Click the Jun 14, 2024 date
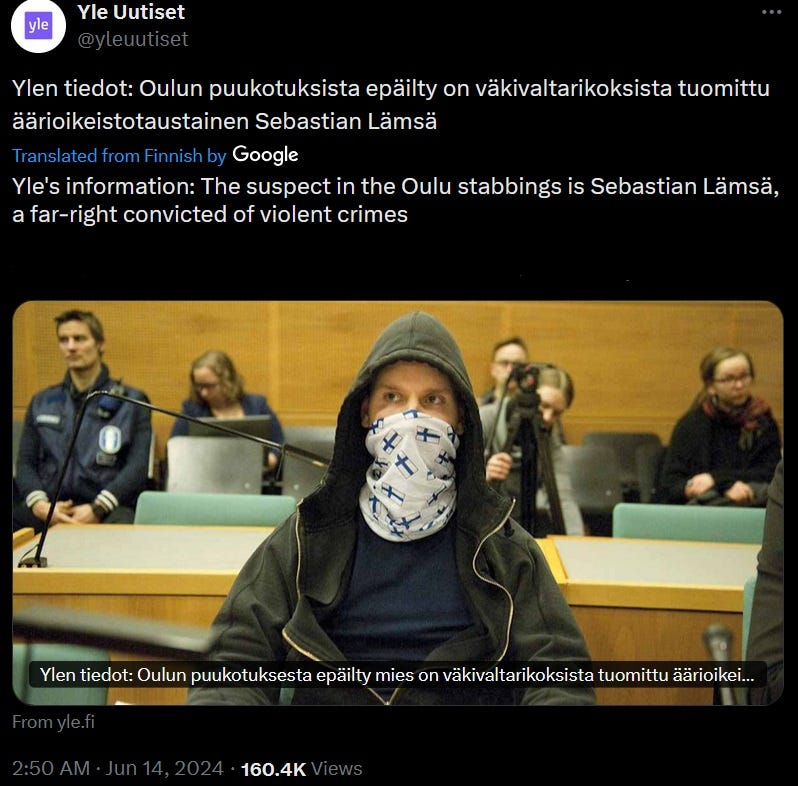The width and height of the screenshot is (798, 786). [x=164, y=768]
